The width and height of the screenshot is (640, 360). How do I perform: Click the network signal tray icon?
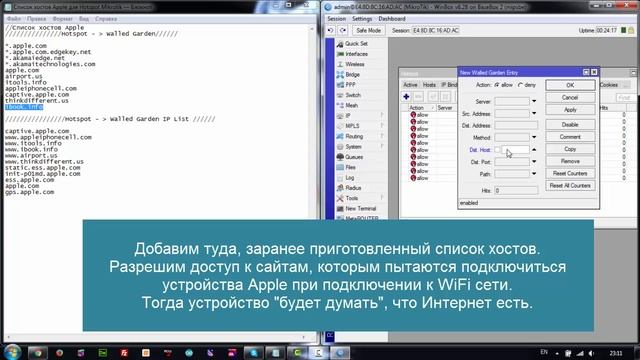coord(580,353)
